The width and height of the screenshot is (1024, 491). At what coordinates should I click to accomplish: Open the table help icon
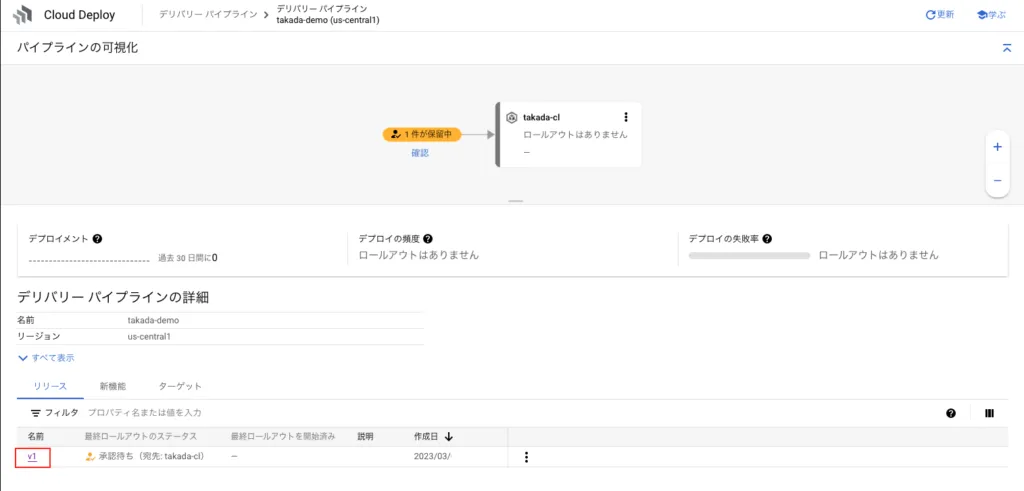click(951, 413)
